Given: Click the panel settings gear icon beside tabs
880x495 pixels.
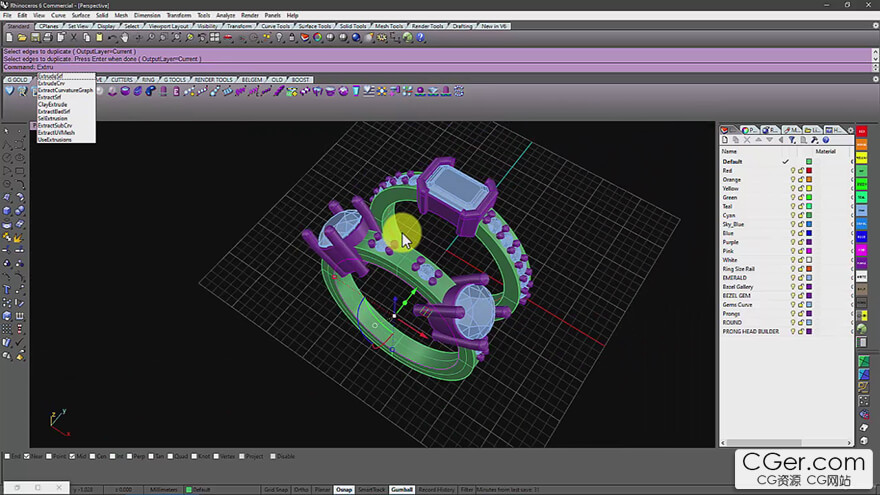Looking at the screenshot, I should (x=850, y=130).
